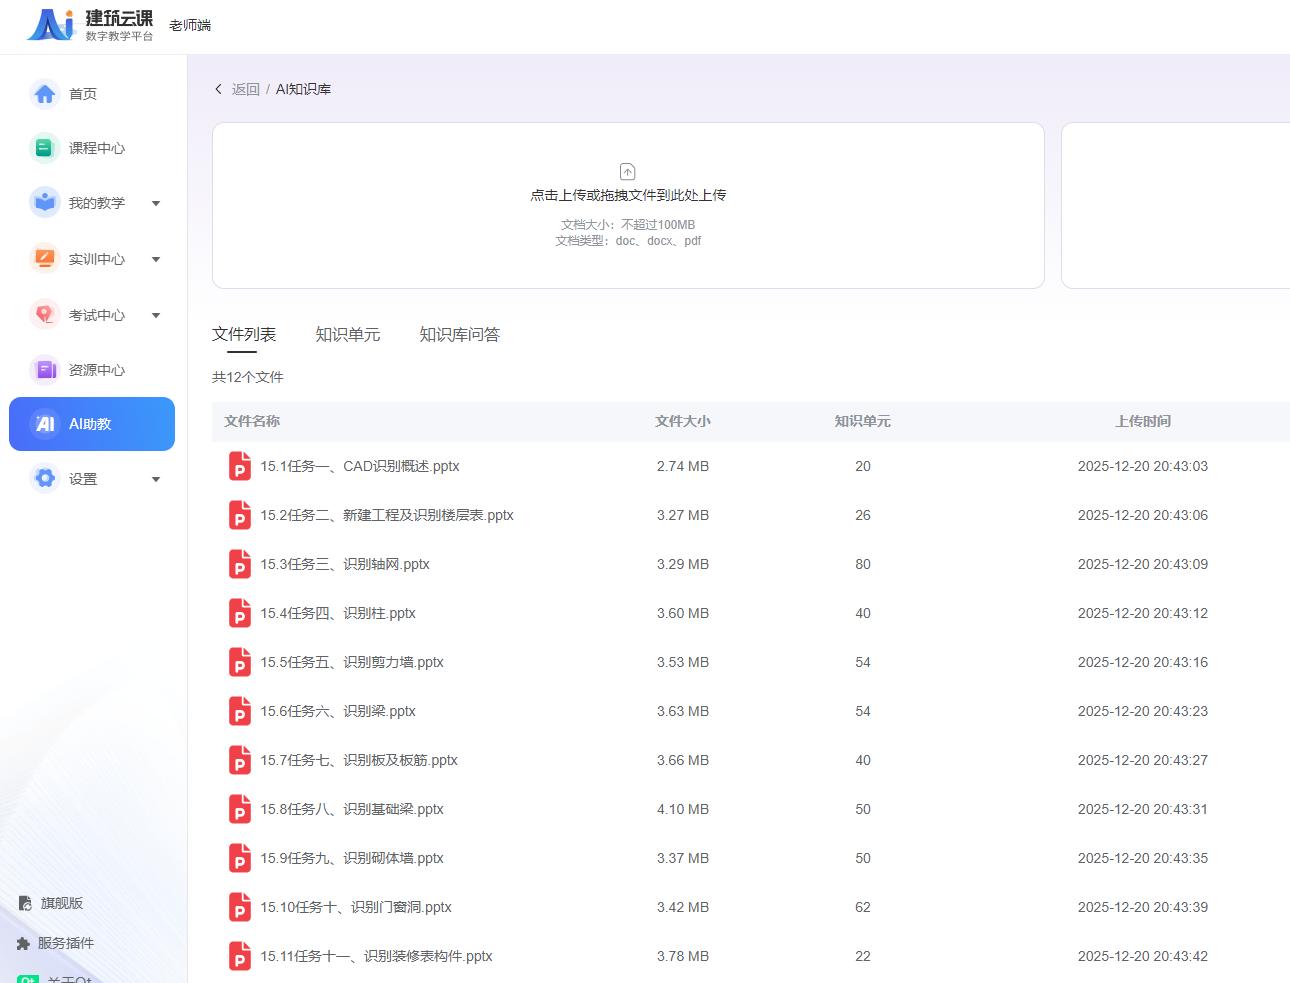Click the PPT icon for 15.6任务六 识别梁

pyautogui.click(x=240, y=712)
